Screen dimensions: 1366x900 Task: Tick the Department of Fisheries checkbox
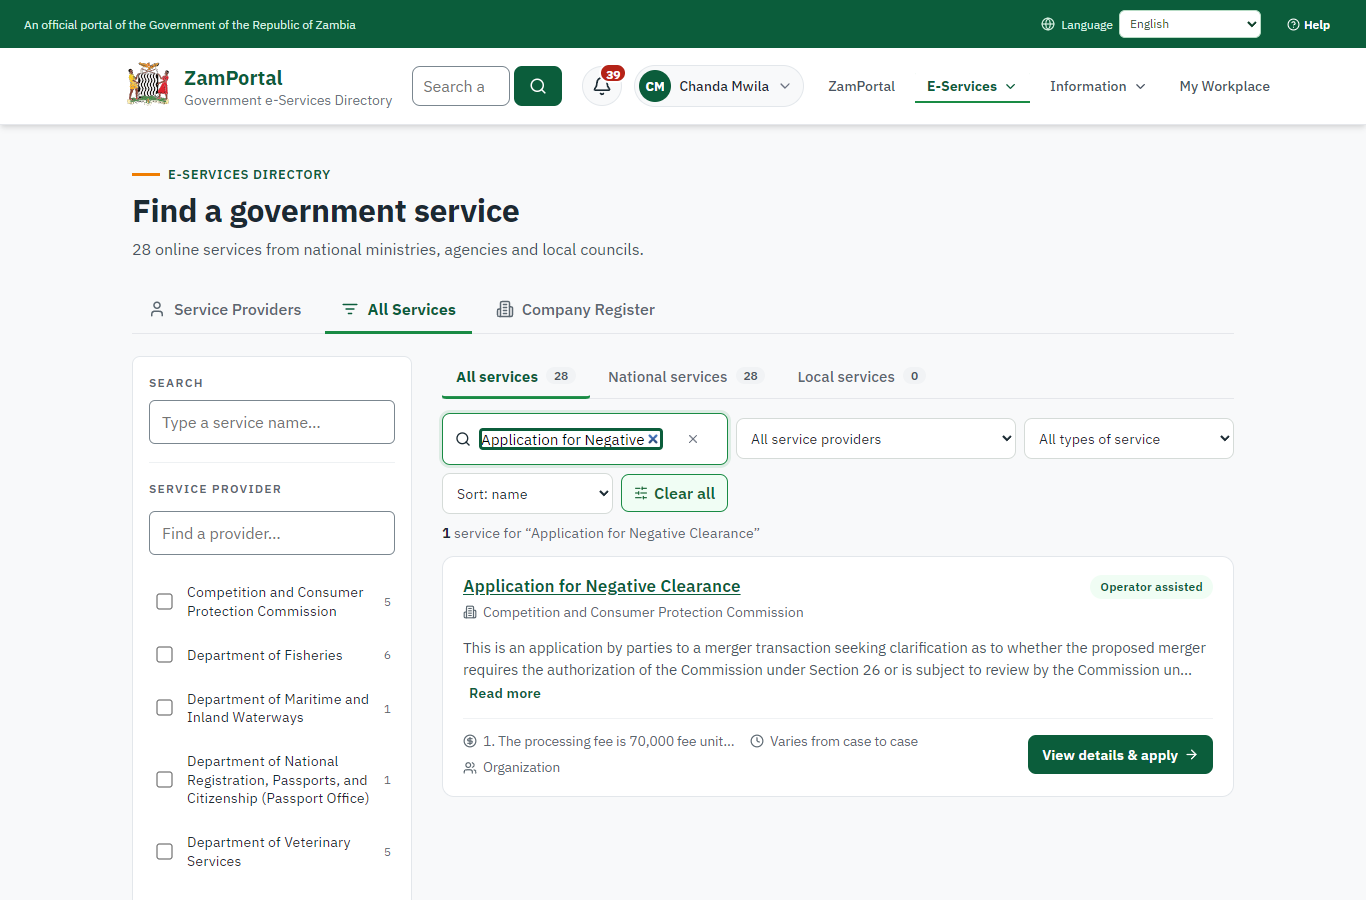165,655
